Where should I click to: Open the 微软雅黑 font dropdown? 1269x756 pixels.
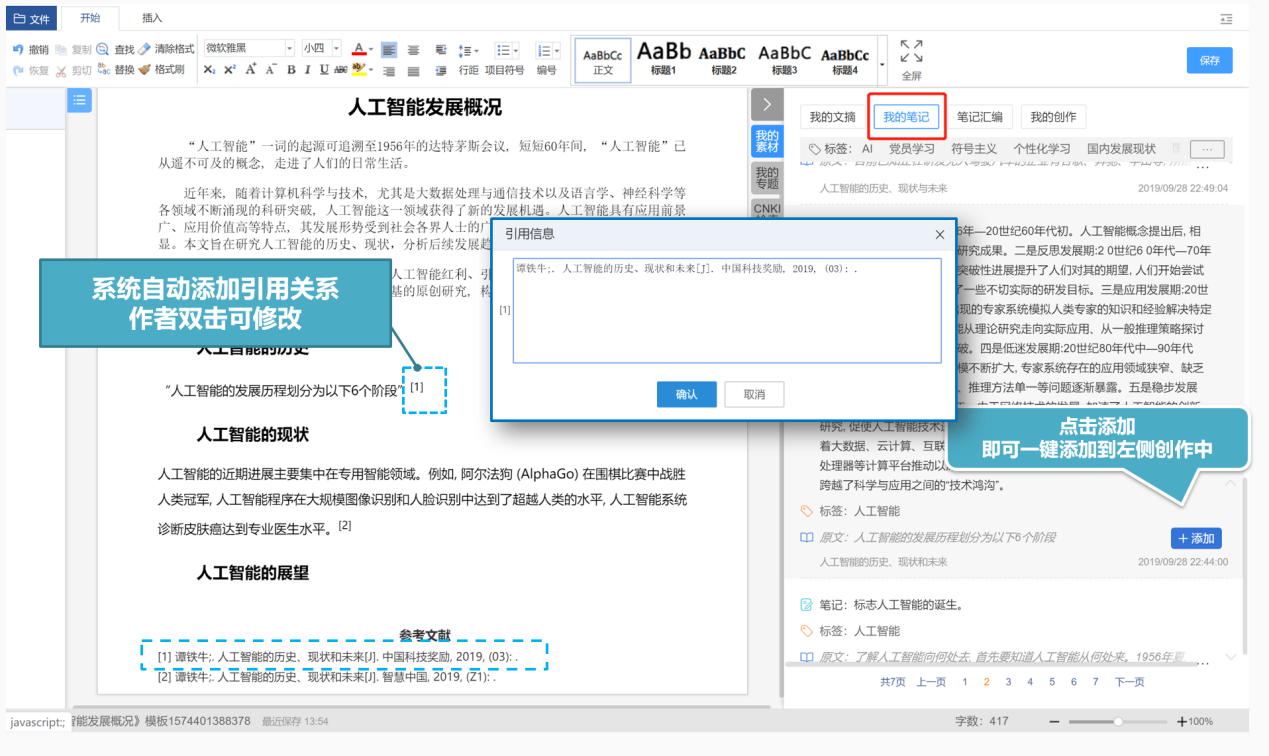point(250,48)
